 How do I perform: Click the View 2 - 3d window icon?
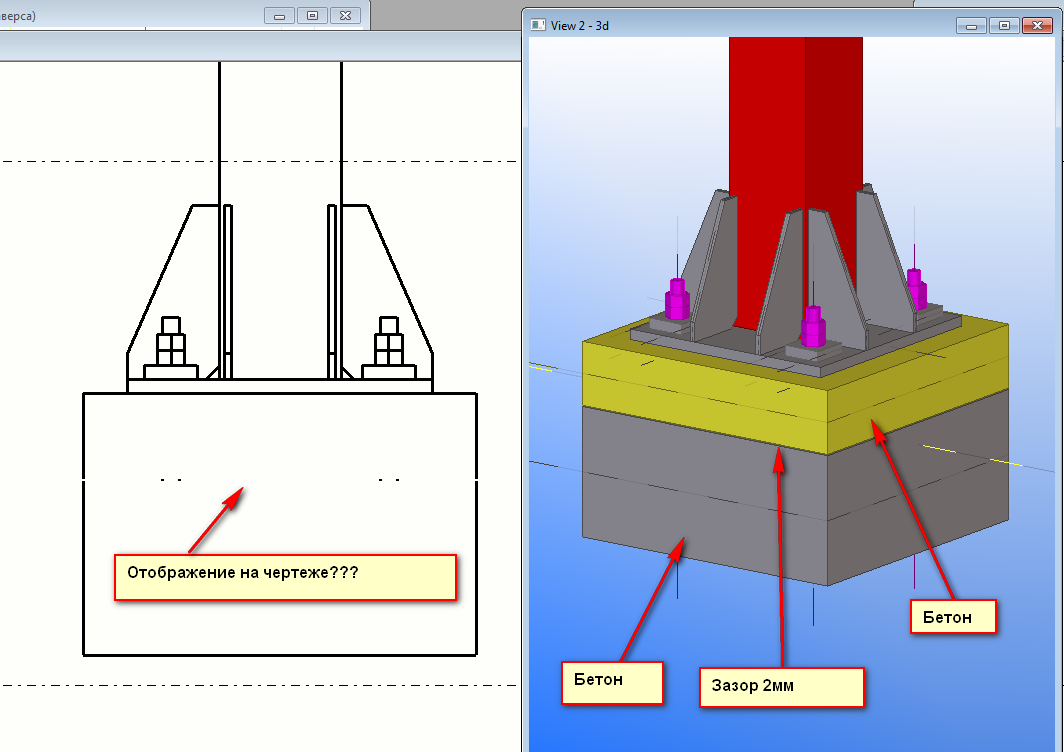click(538, 25)
